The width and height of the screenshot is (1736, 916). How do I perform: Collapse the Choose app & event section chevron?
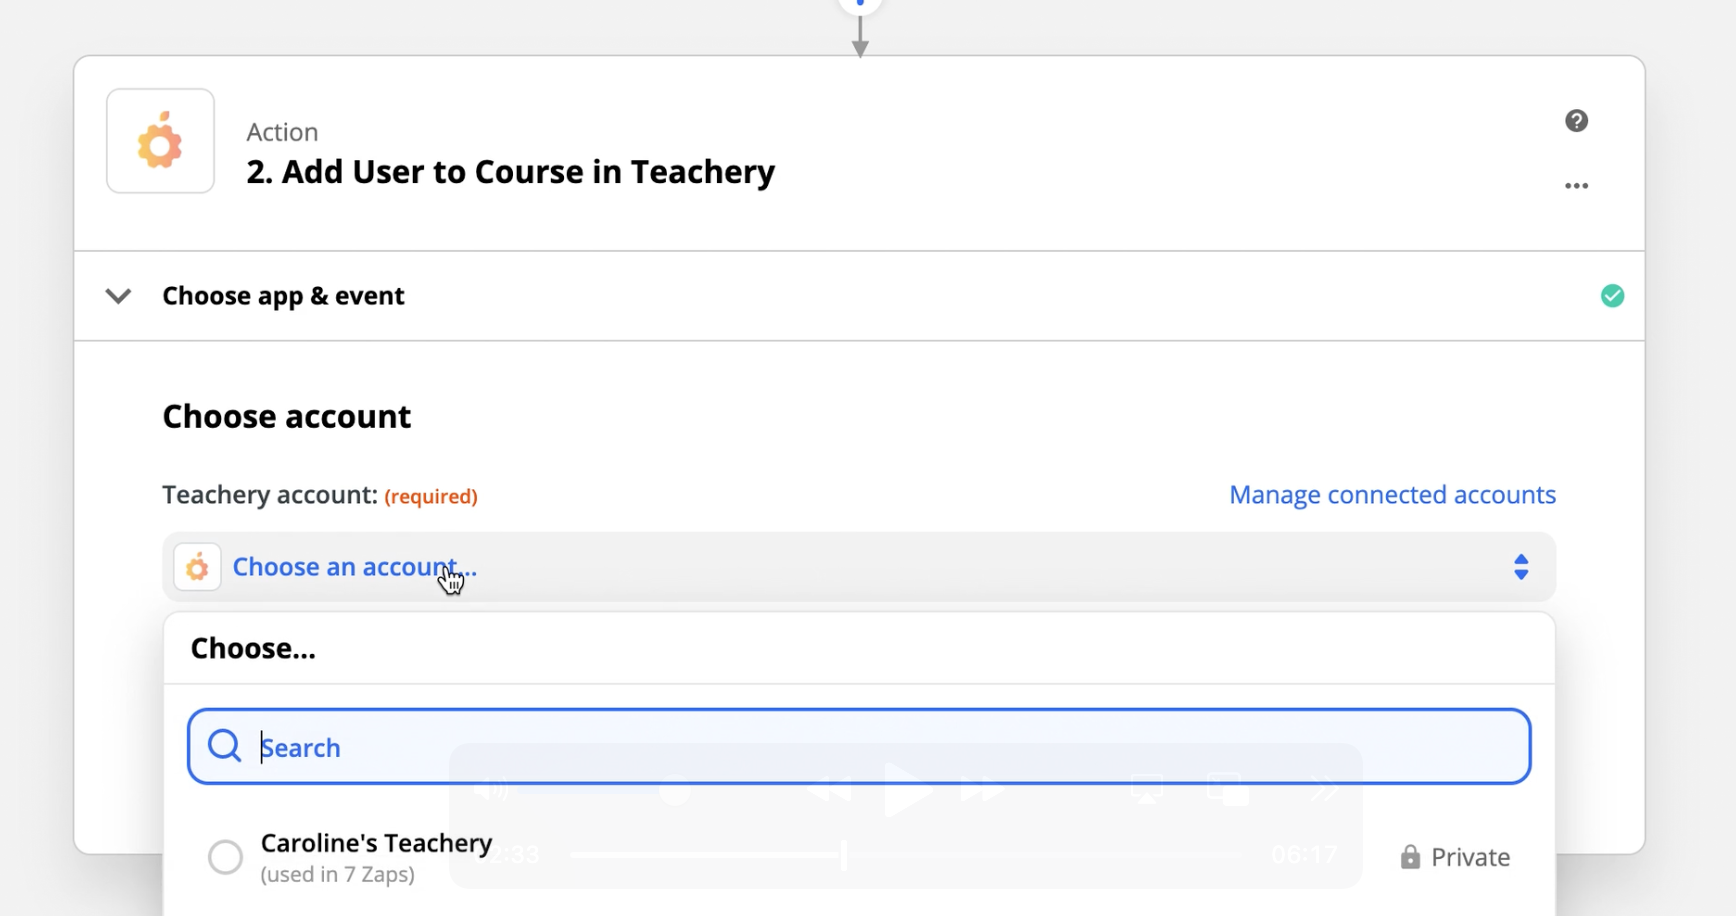tap(118, 296)
